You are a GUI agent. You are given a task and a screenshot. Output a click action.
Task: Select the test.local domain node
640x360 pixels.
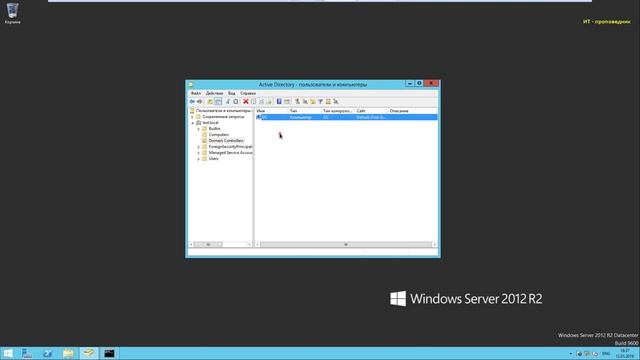click(x=210, y=123)
